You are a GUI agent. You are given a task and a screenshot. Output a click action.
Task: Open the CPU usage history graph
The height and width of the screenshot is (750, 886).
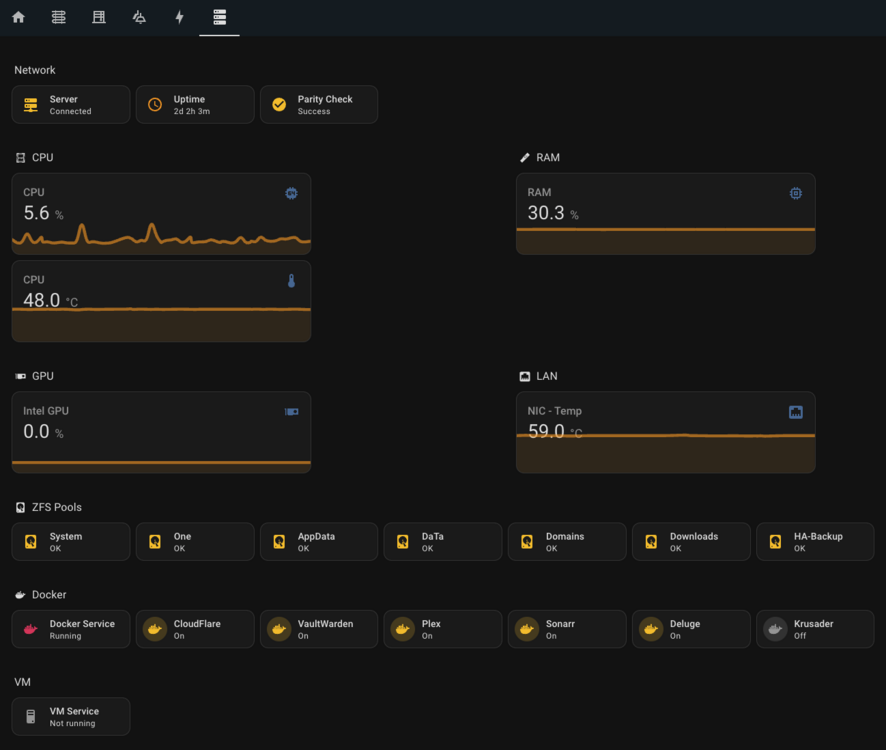(161, 214)
